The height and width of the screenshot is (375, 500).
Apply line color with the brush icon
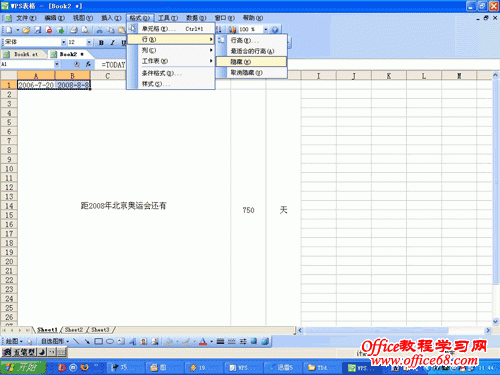186,341
